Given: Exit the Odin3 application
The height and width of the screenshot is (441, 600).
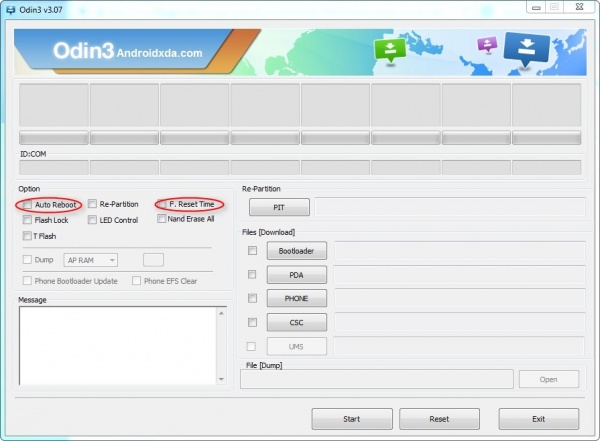Looking at the screenshot, I should tap(539, 419).
